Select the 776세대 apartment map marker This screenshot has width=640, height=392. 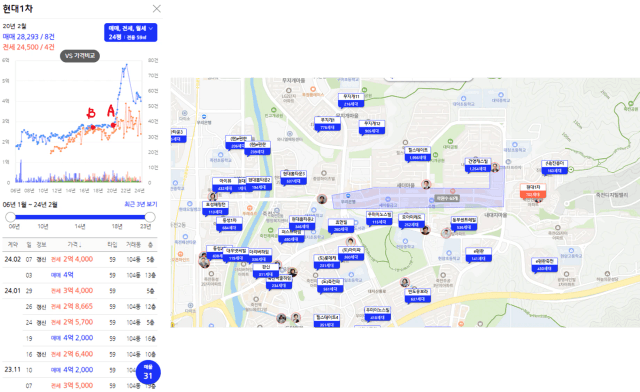pyautogui.click(x=327, y=124)
